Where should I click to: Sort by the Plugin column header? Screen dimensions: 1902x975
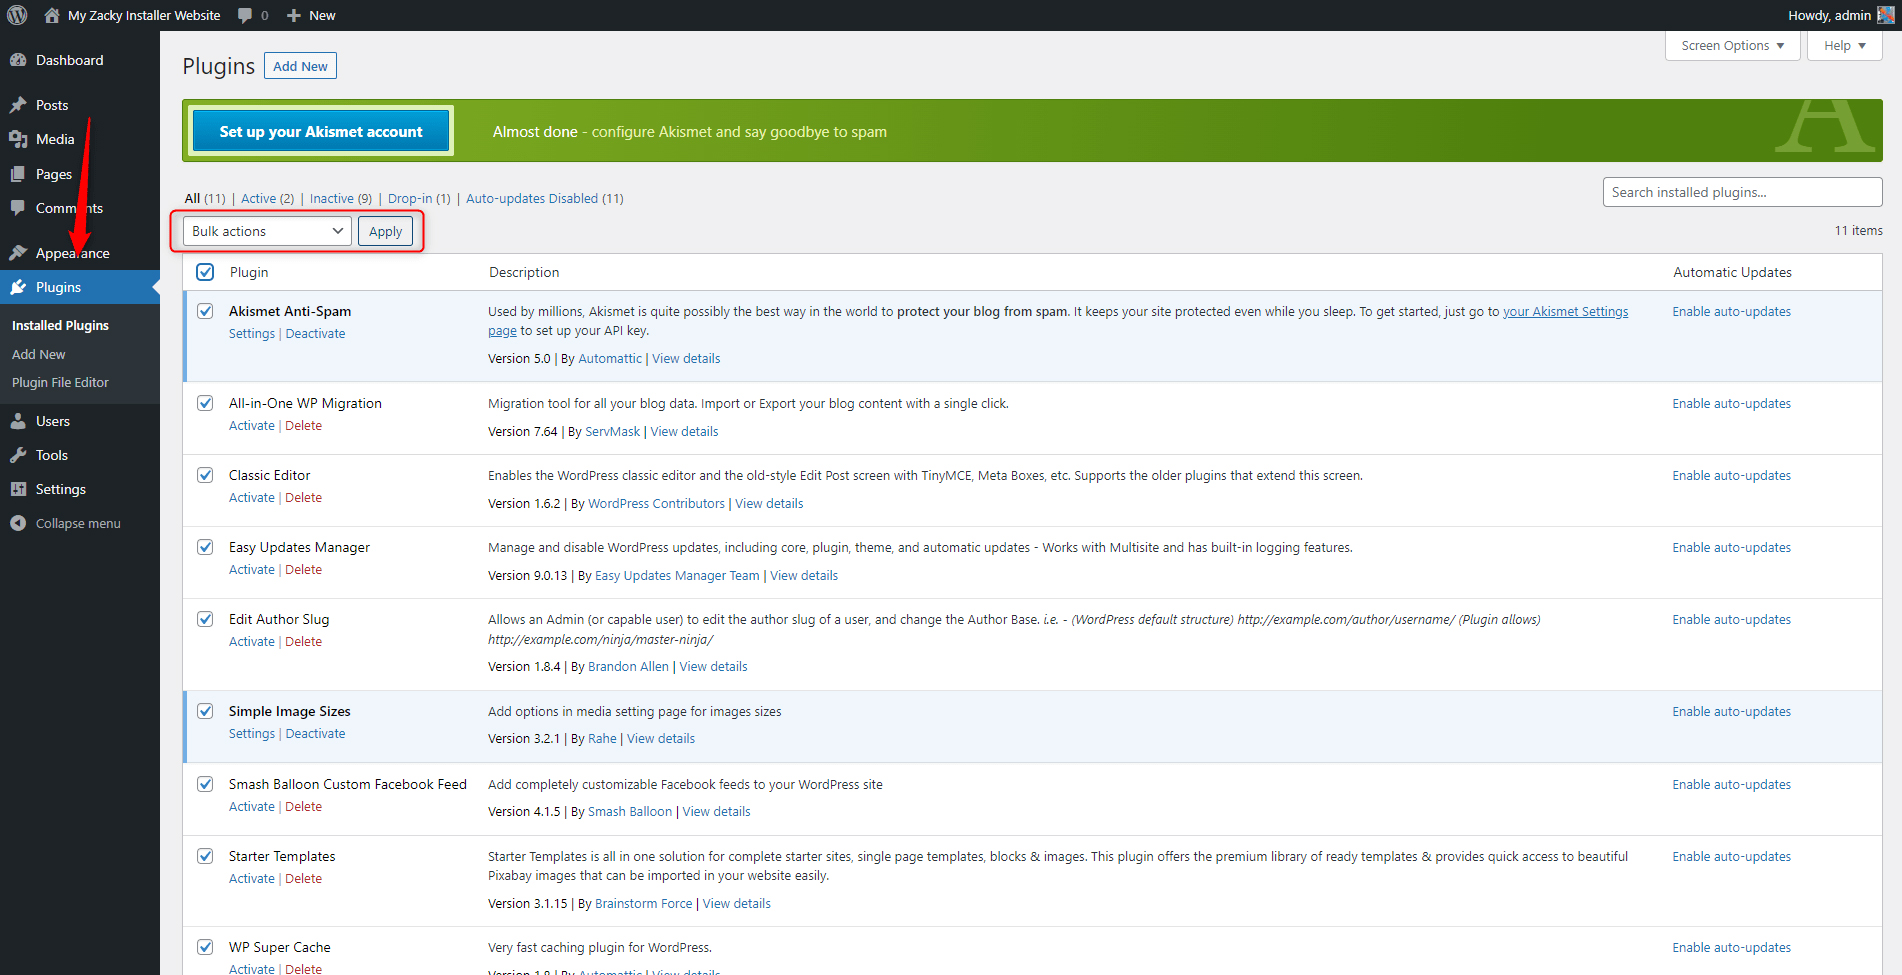(x=249, y=272)
